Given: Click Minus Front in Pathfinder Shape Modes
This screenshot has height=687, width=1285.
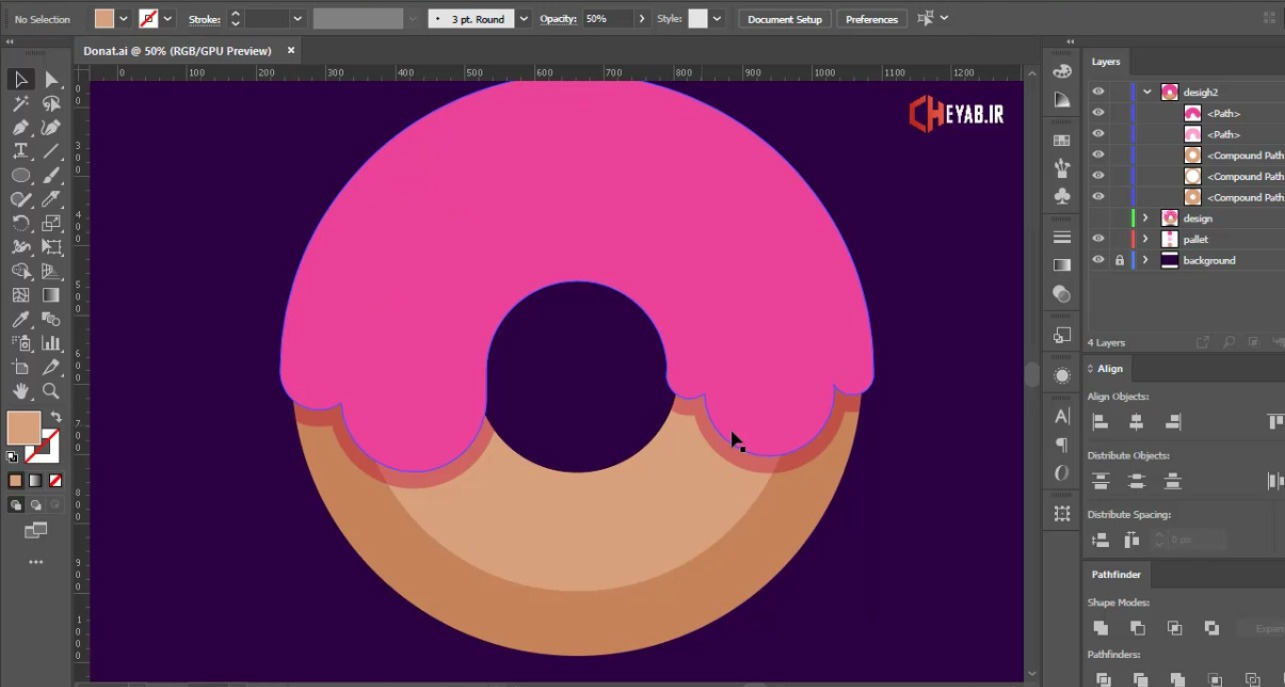Looking at the screenshot, I should [1137, 628].
